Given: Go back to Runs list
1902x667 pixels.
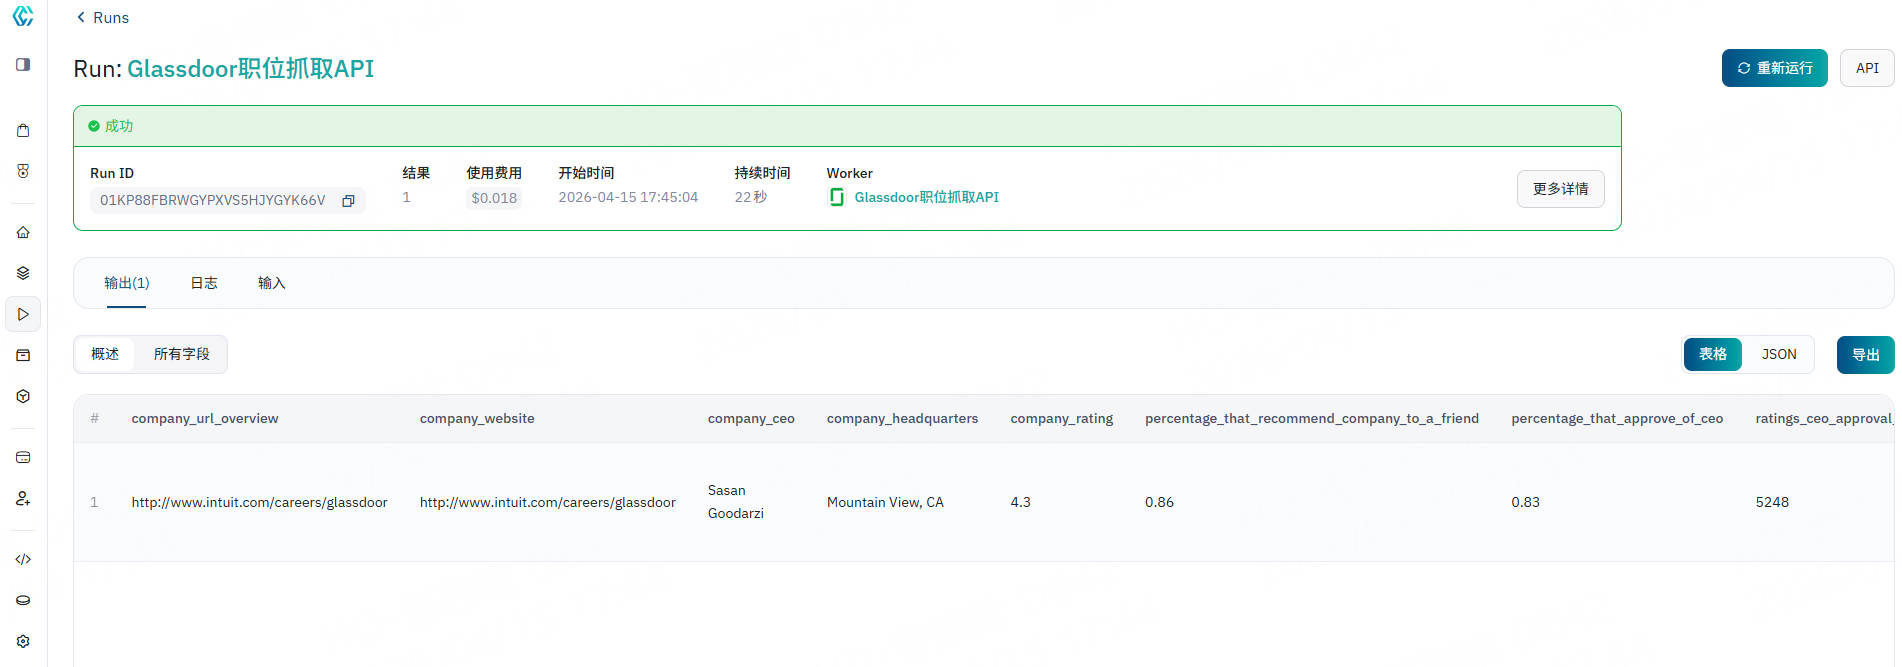Looking at the screenshot, I should click(103, 18).
